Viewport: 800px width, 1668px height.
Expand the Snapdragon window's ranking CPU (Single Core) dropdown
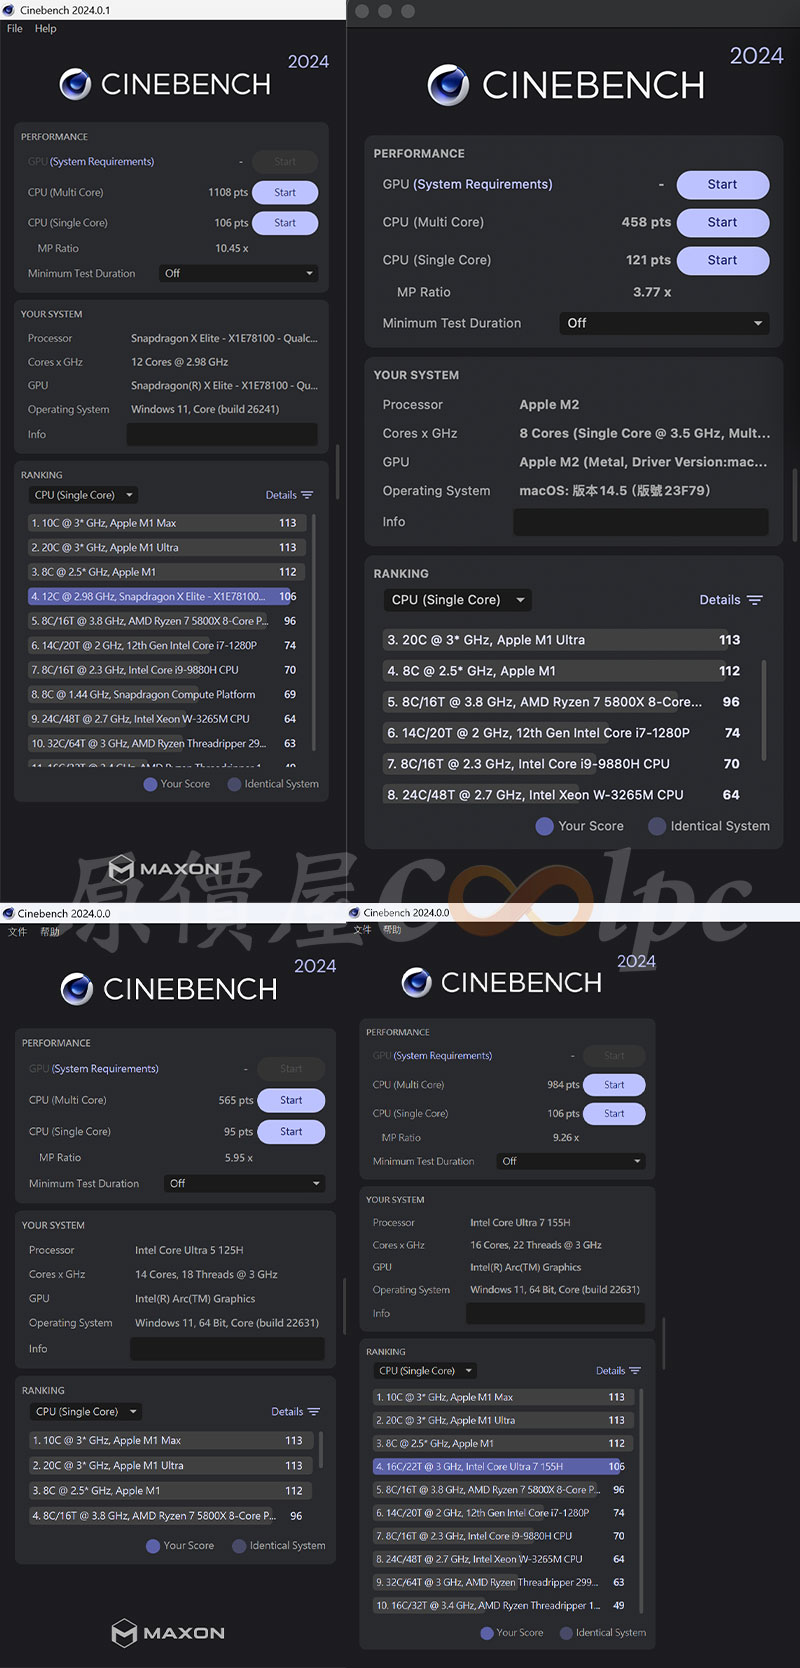click(84, 495)
